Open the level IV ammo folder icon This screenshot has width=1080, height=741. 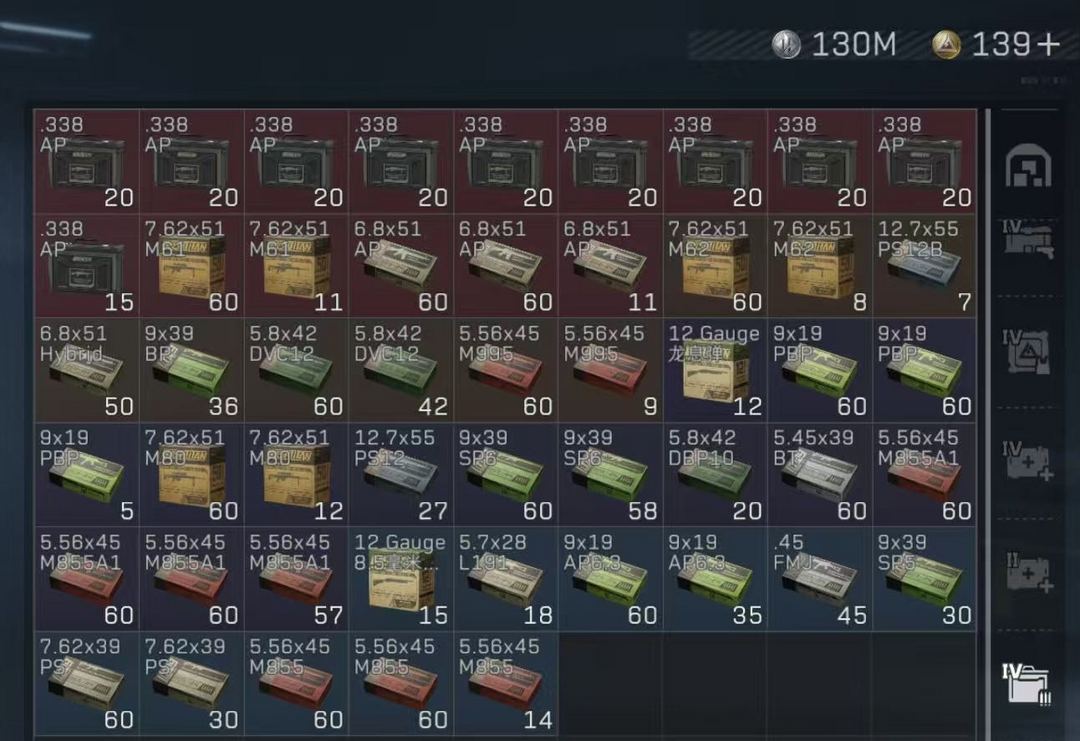(1027, 683)
